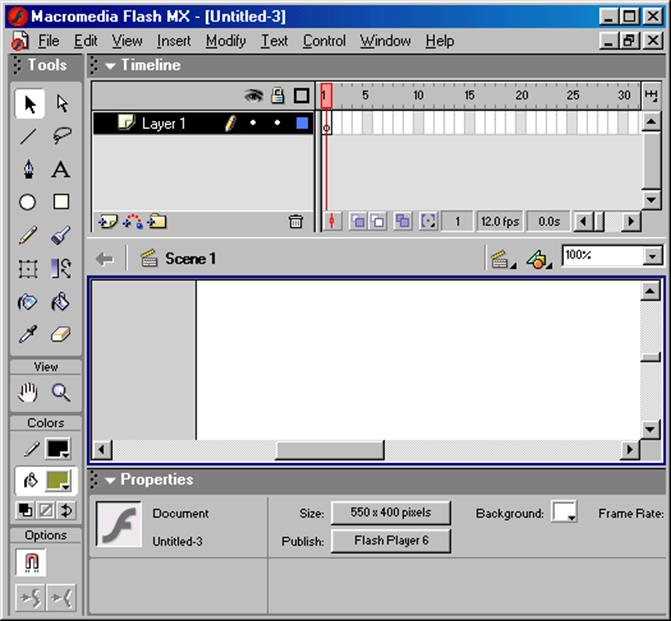Open the timeline frame view menu
671x621 pixels.
pyautogui.click(x=651, y=95)
